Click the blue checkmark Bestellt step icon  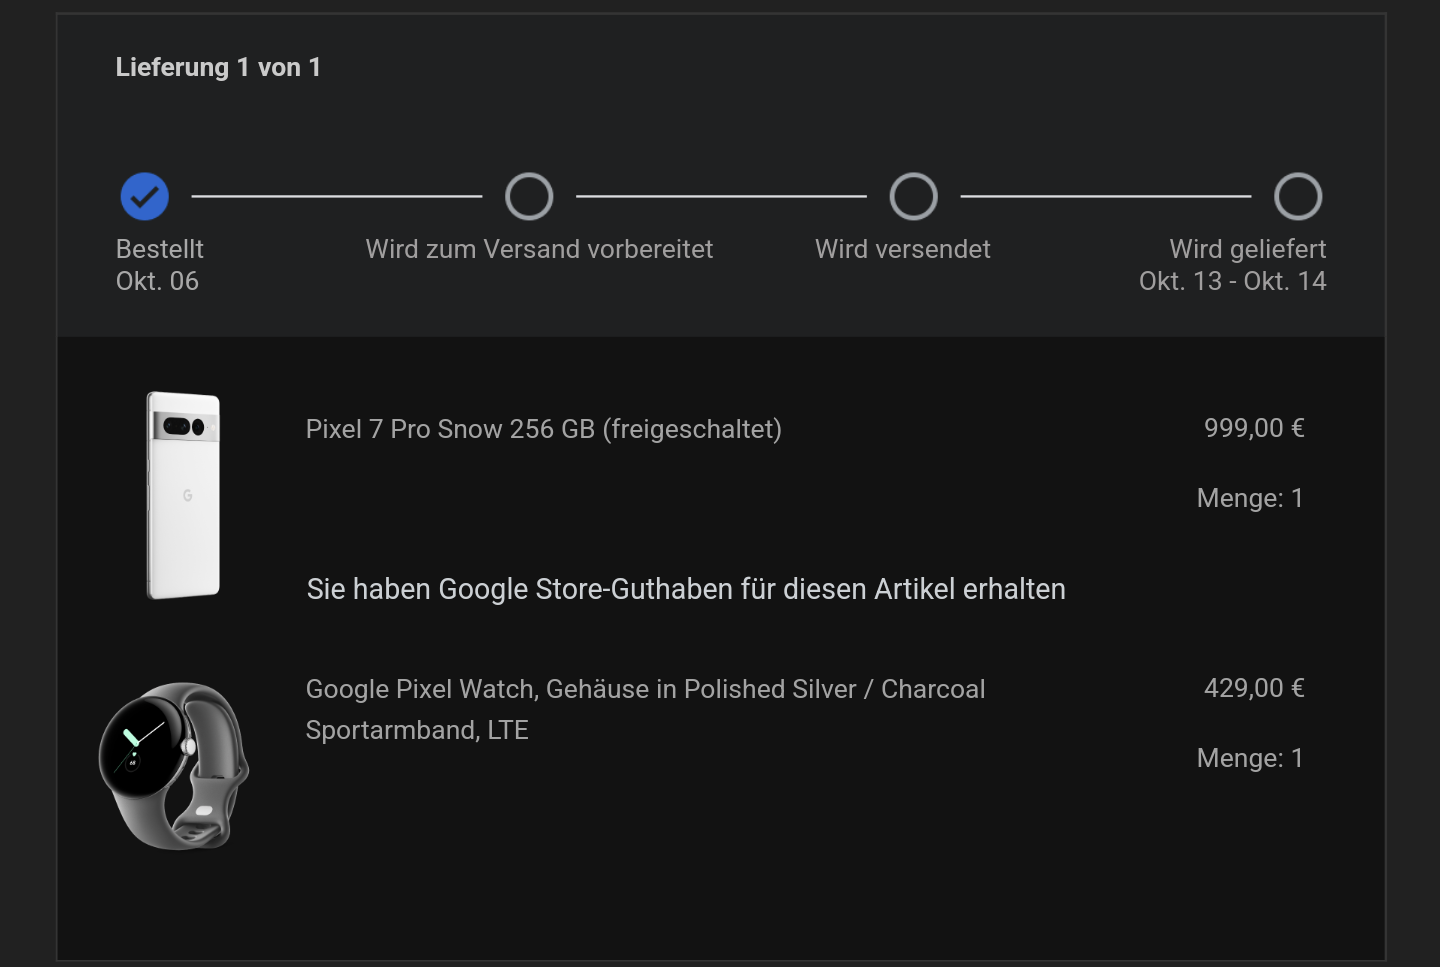click(x=145, y=196)
